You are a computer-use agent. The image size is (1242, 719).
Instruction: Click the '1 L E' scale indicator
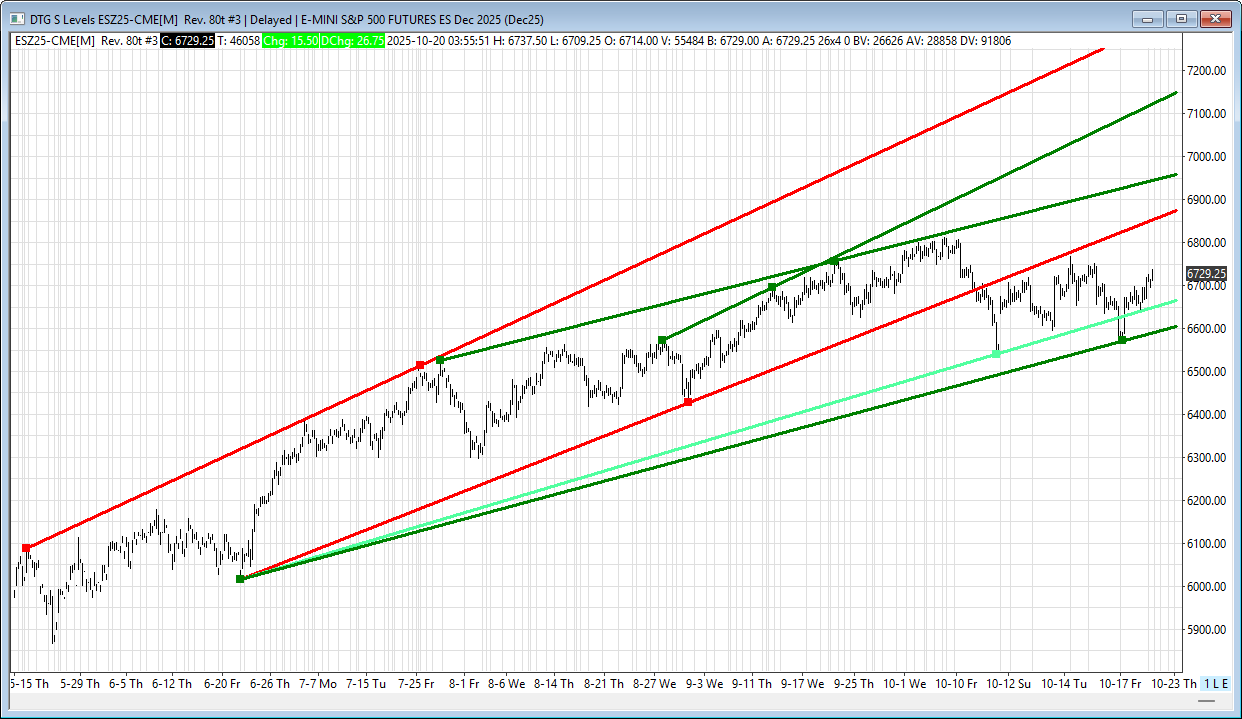(1214, 684)
